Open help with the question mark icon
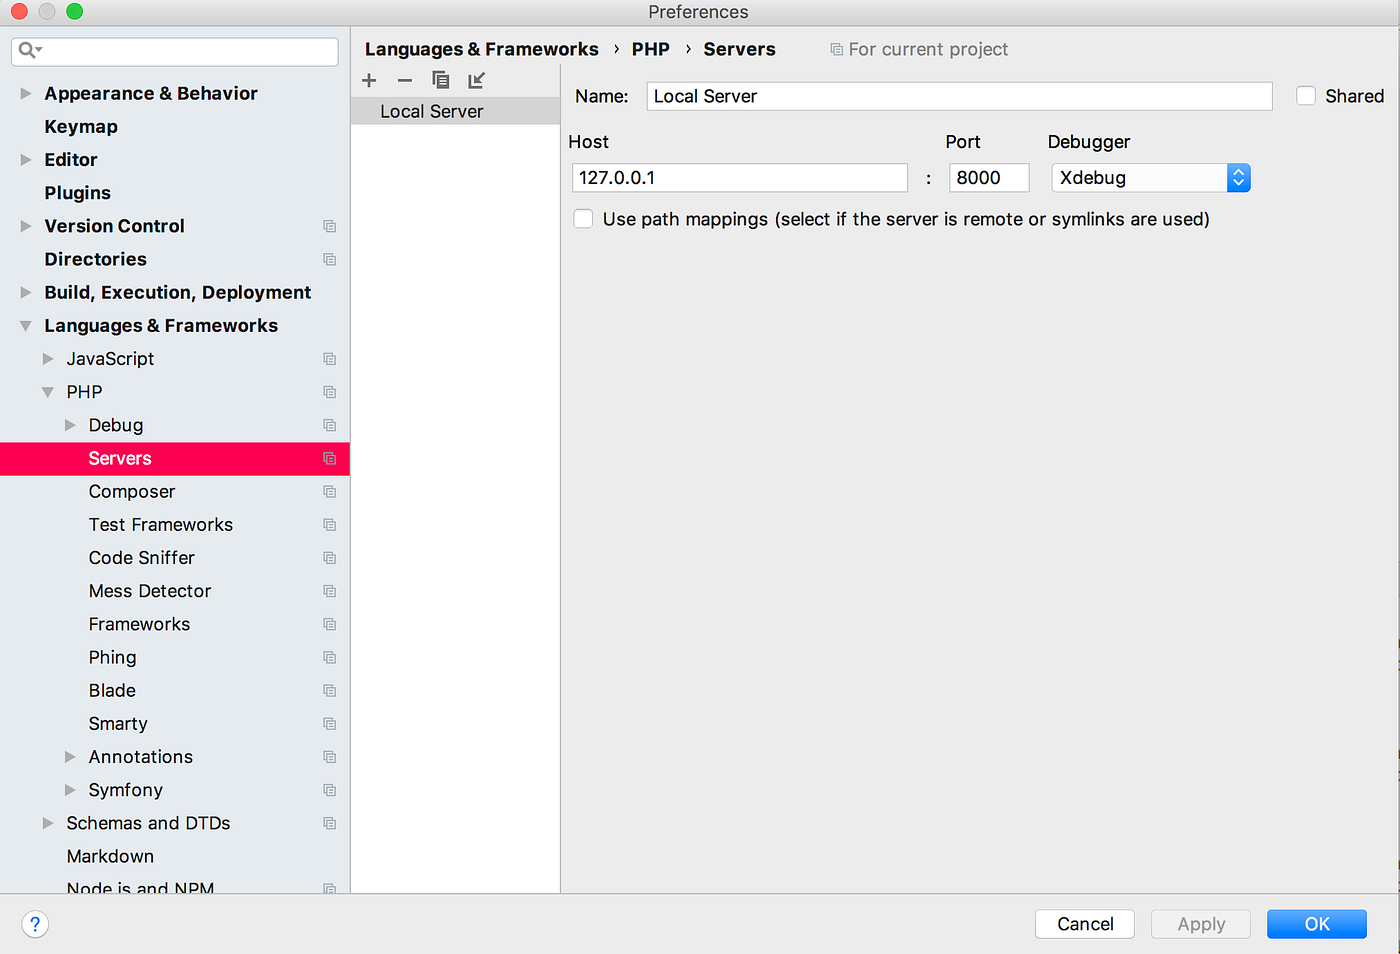Screen dimensions: 1400x954 tap(35, 924)
